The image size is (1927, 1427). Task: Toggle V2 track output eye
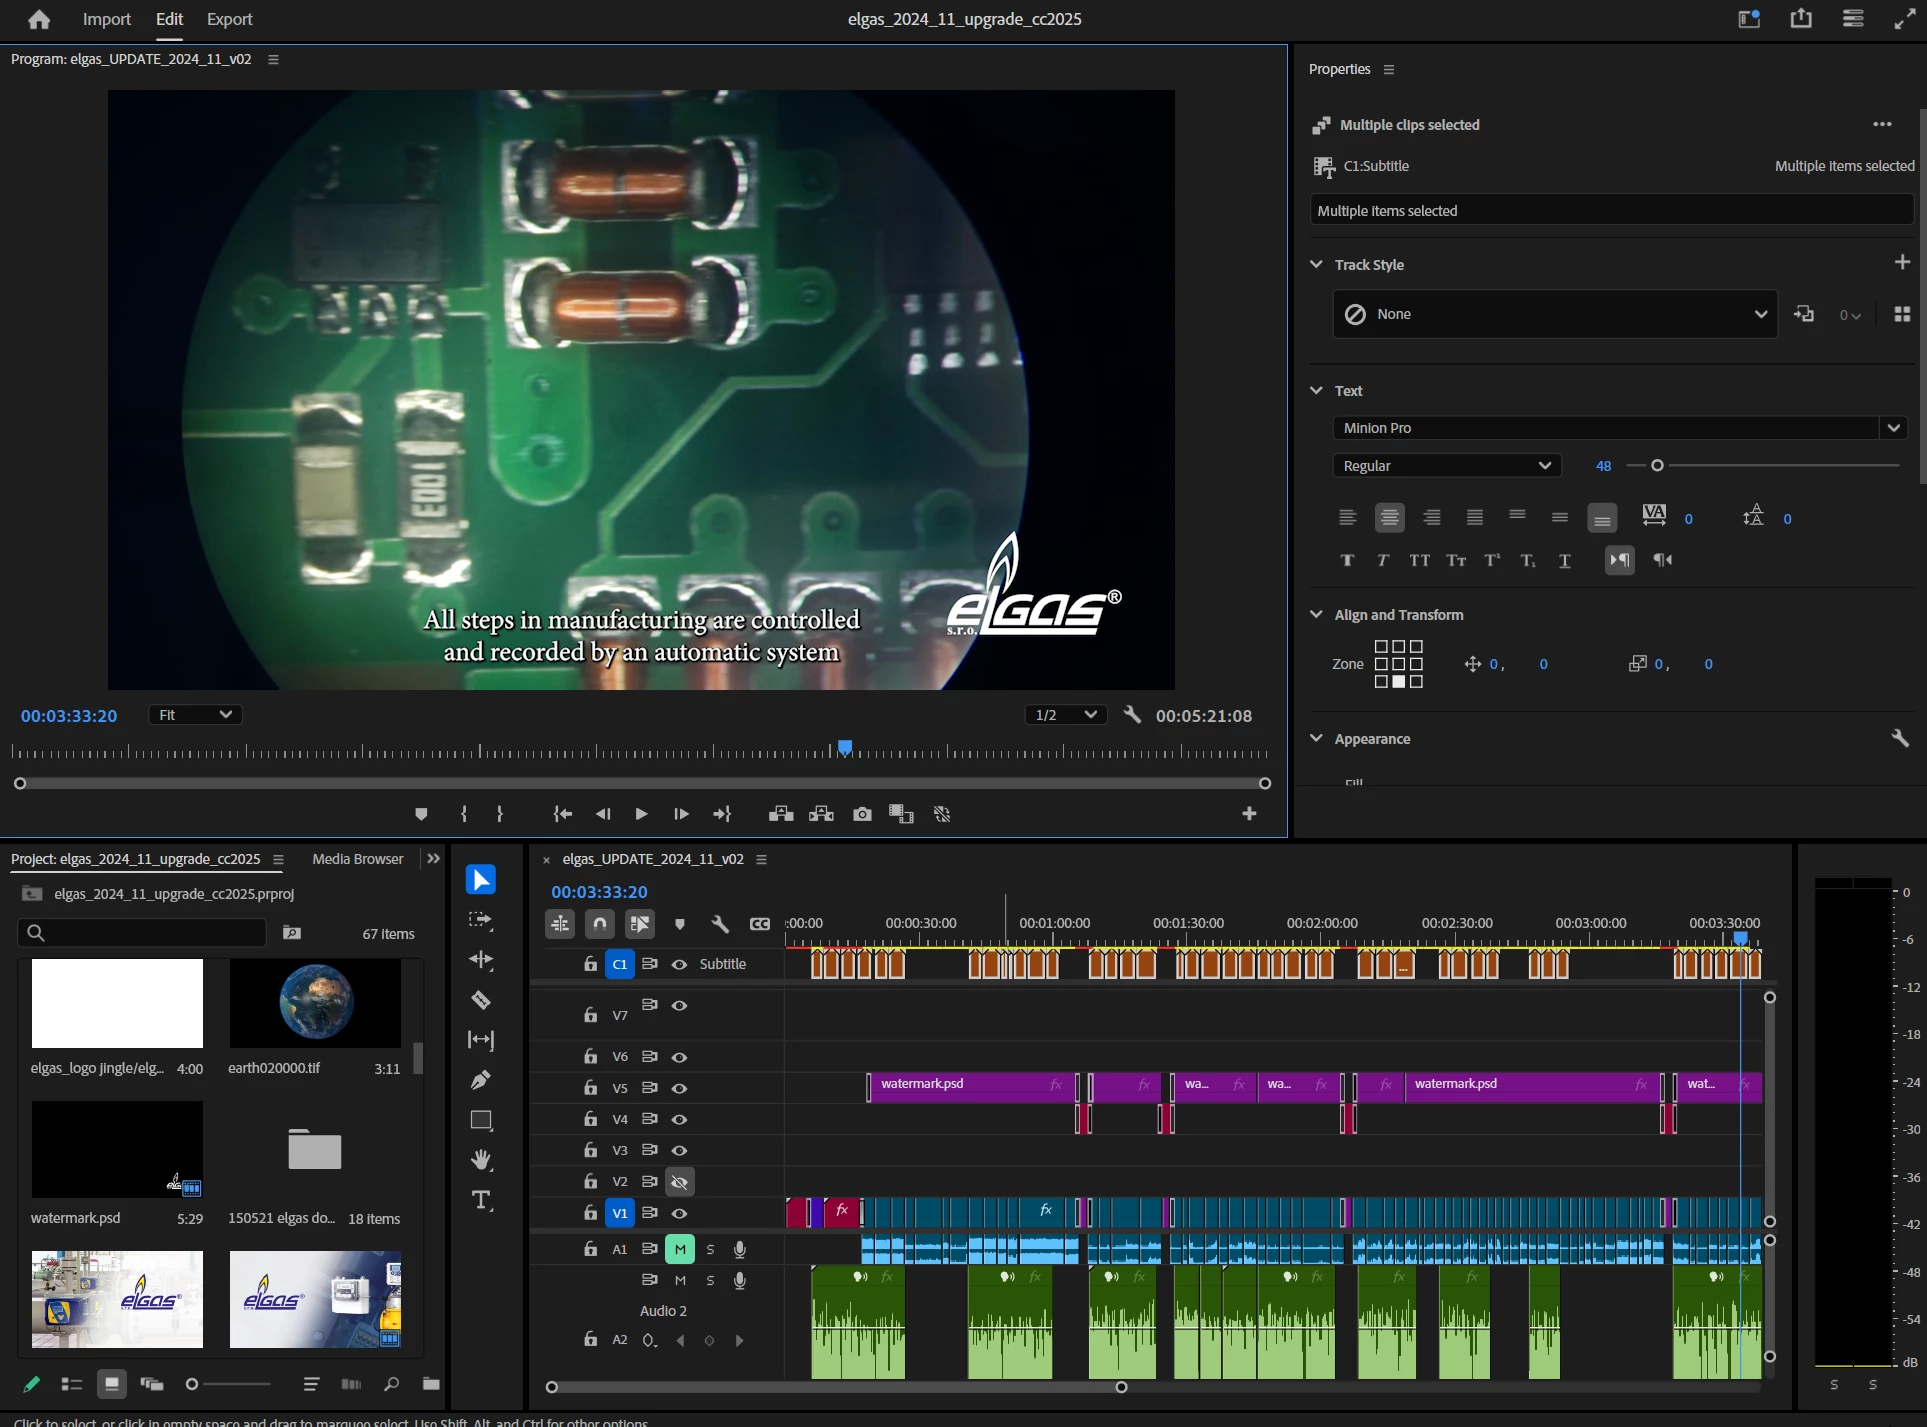click(x=680, y=1182)
